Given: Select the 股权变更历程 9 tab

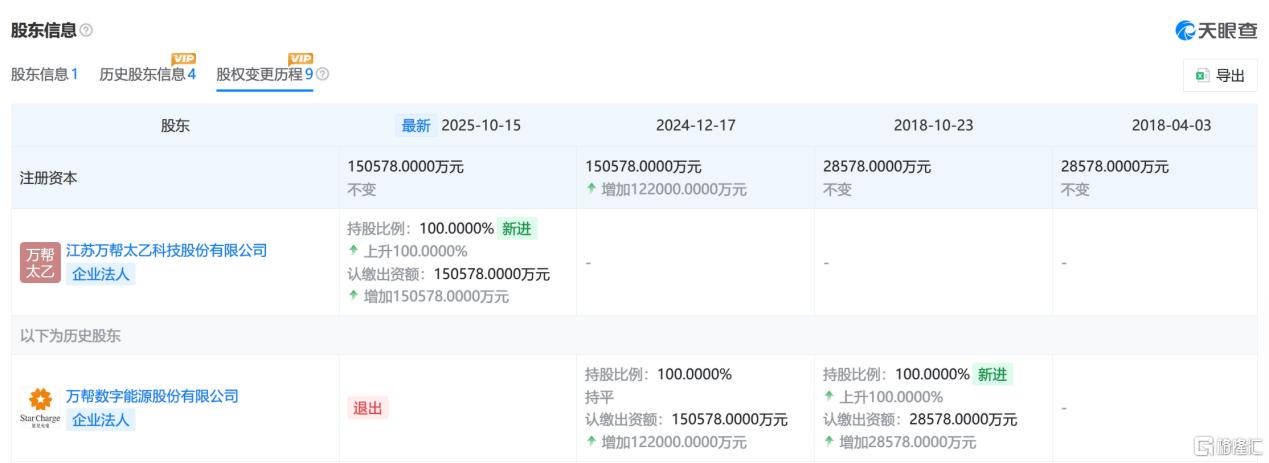Looking at the screenshot, I should (x=265, y=74).
